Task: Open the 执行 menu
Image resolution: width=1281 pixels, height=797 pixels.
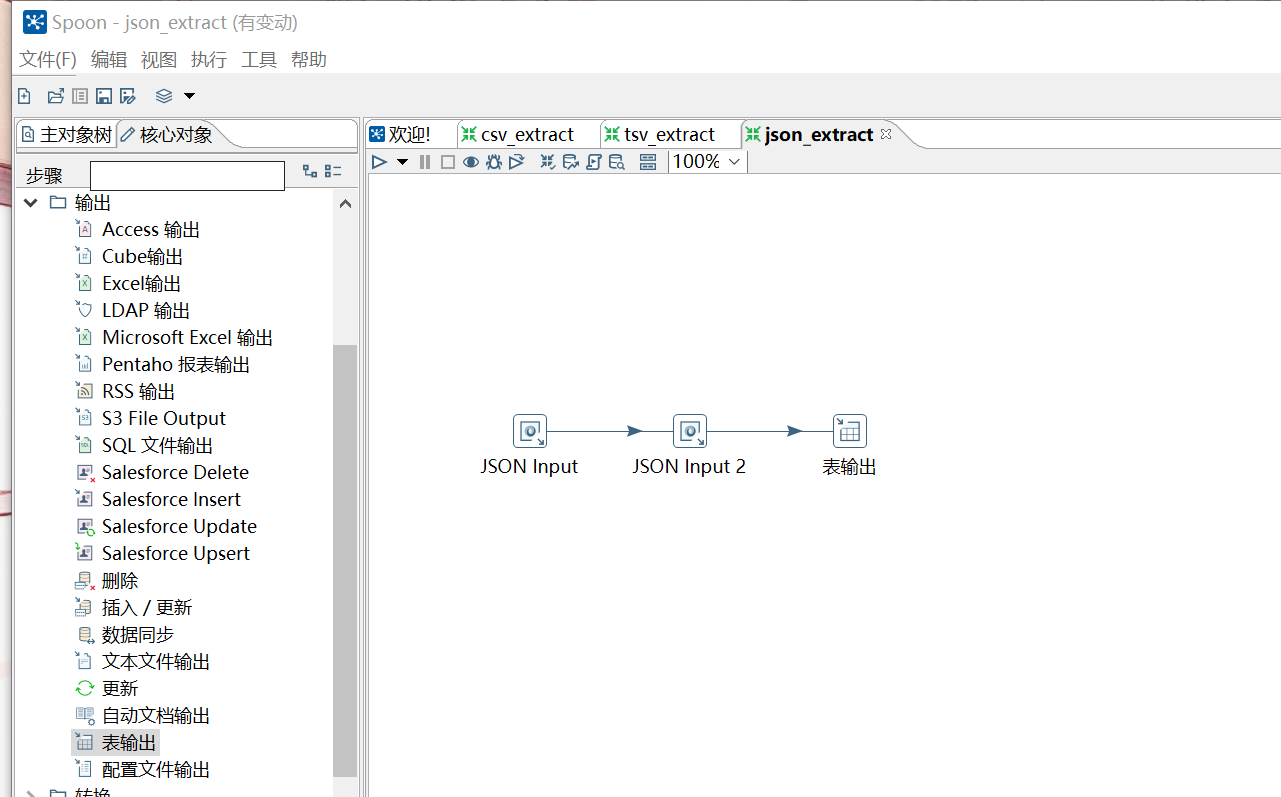Action: (209, 59)
